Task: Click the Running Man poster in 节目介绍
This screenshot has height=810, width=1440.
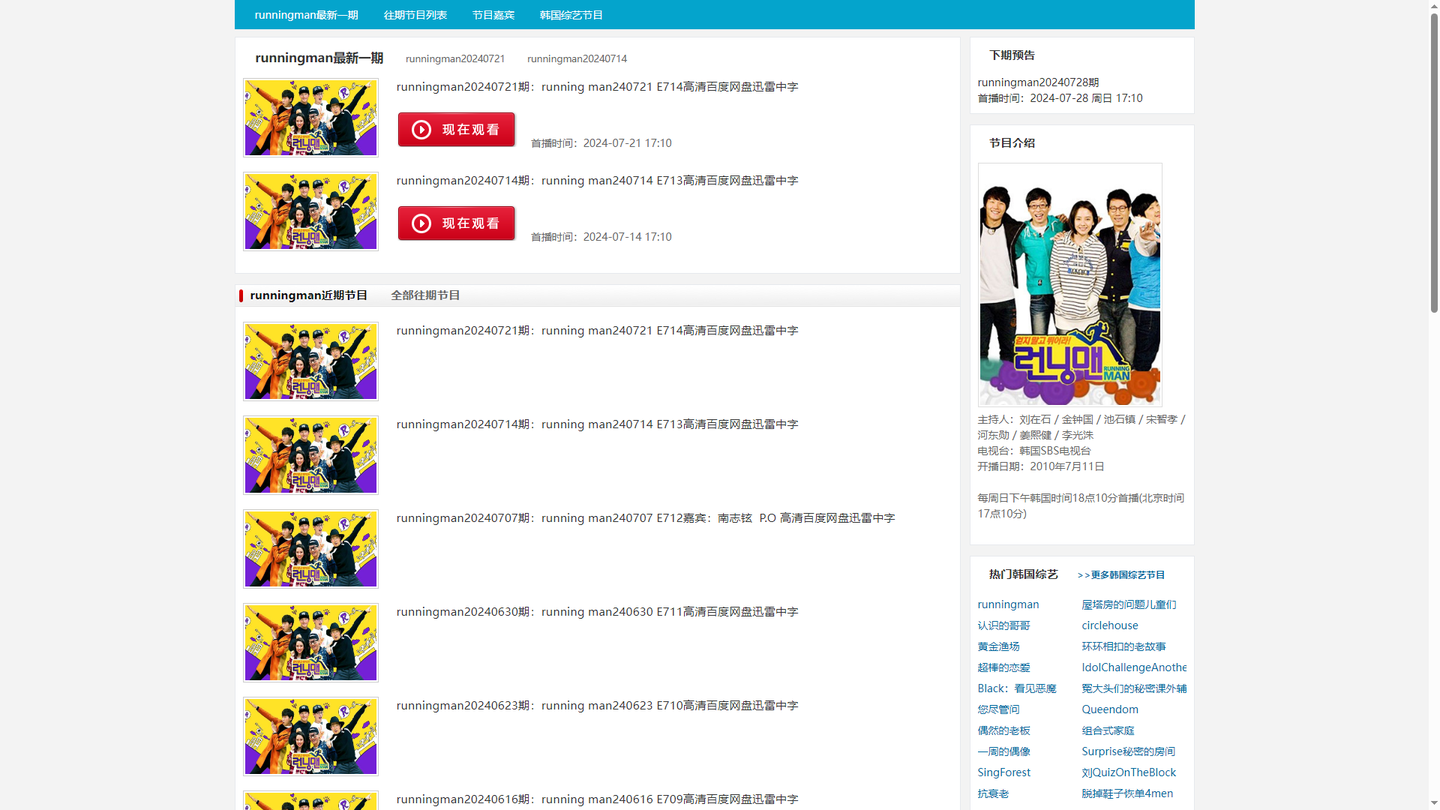Action: [1070, 285]
